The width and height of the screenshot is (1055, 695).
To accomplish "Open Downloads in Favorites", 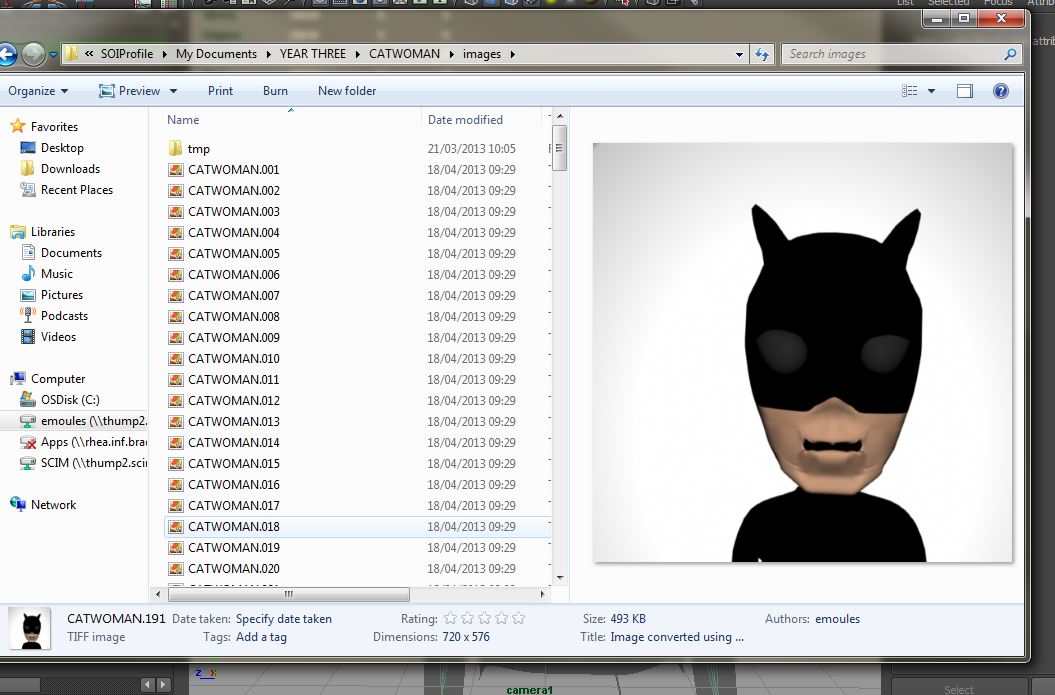I will [x=70, y=169].
